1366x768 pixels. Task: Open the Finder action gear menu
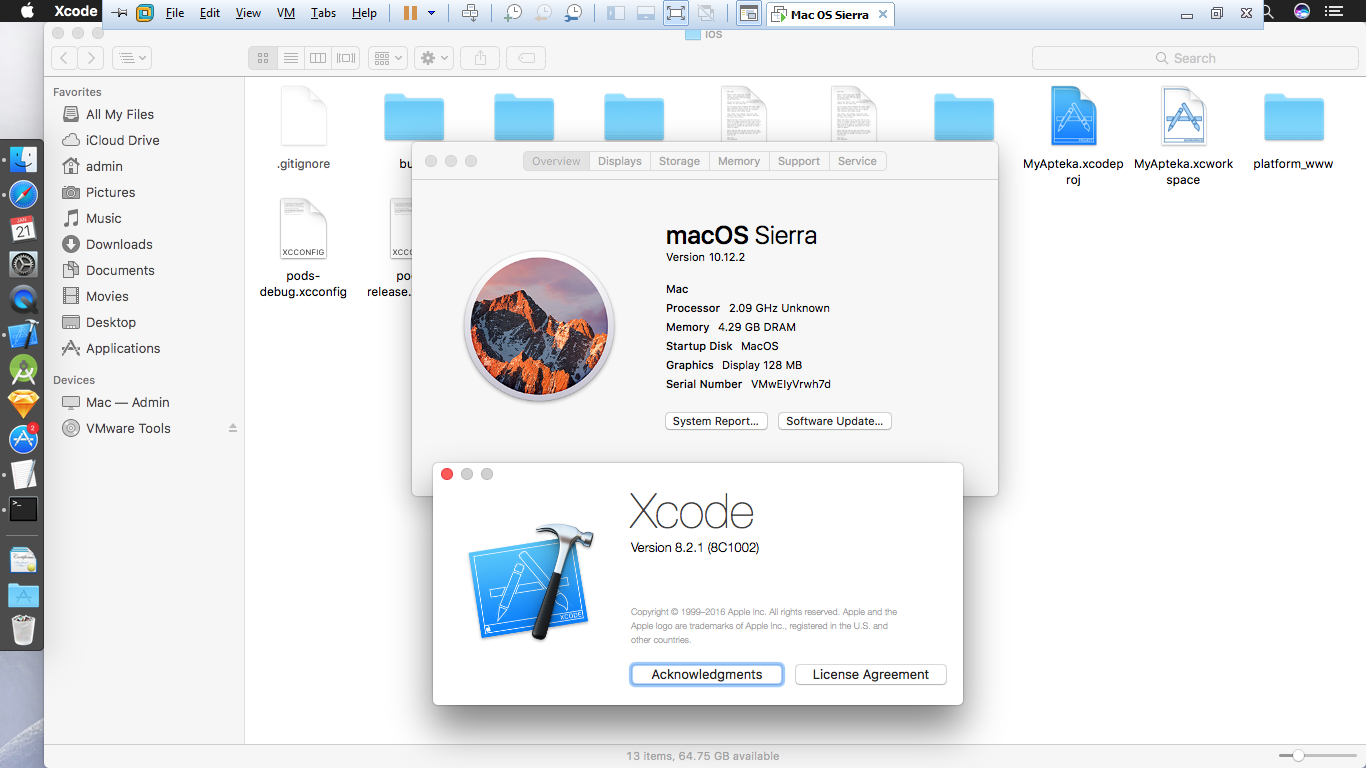click(x=436, y=58)
